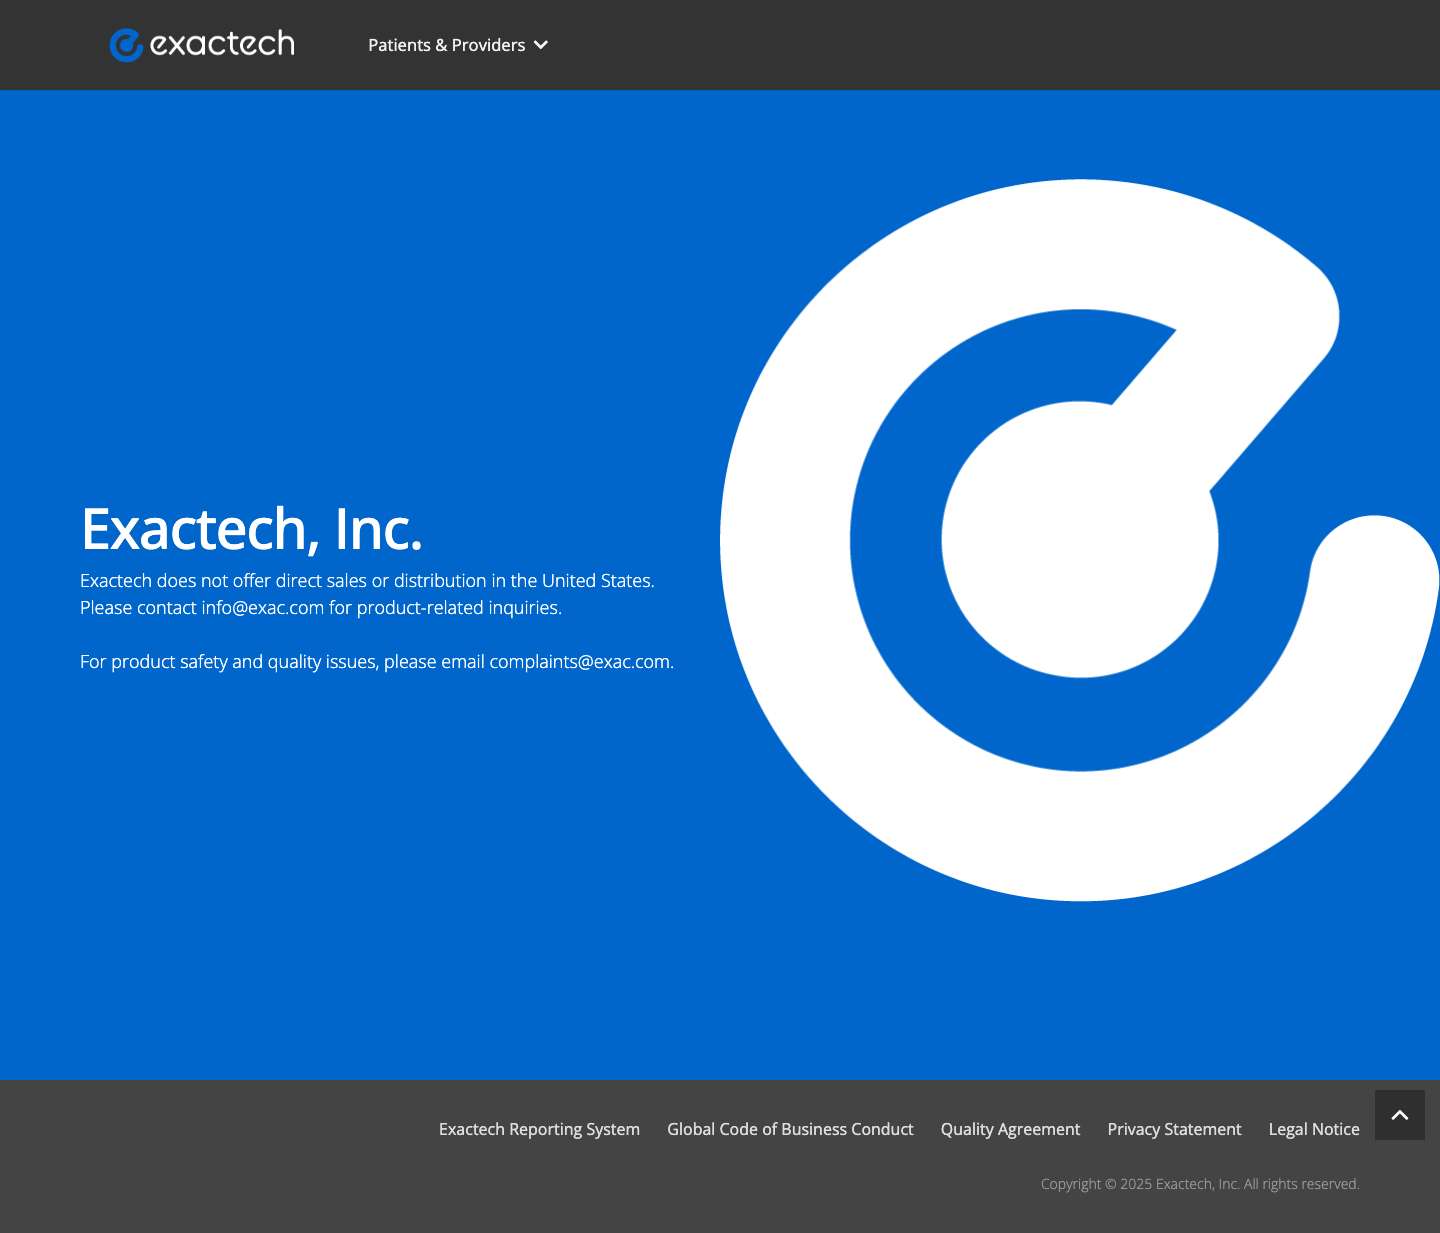Click the complaints@exac.com email link
Image resolution: width=1440 pixels, height=1233 pixels.
[580, 661]
